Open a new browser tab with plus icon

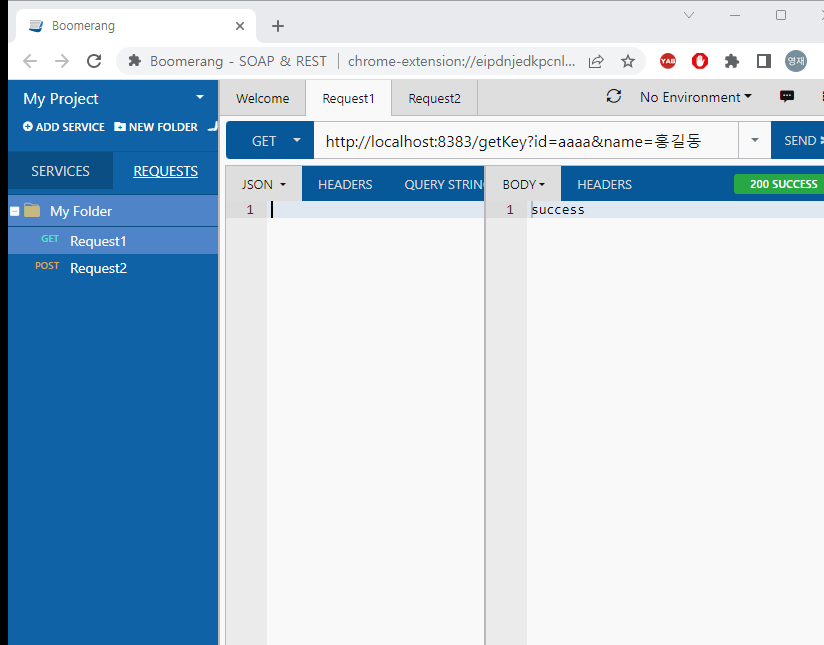278,26
